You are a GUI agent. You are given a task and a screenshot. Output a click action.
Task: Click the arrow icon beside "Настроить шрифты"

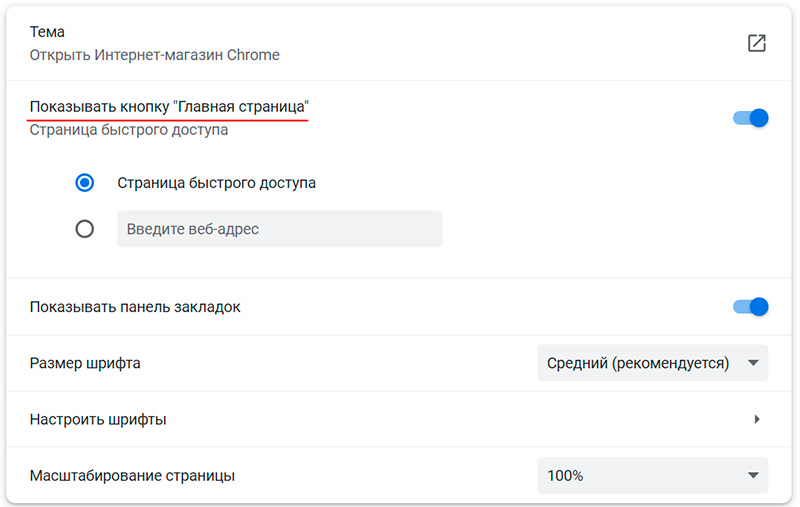click(757, 420)
